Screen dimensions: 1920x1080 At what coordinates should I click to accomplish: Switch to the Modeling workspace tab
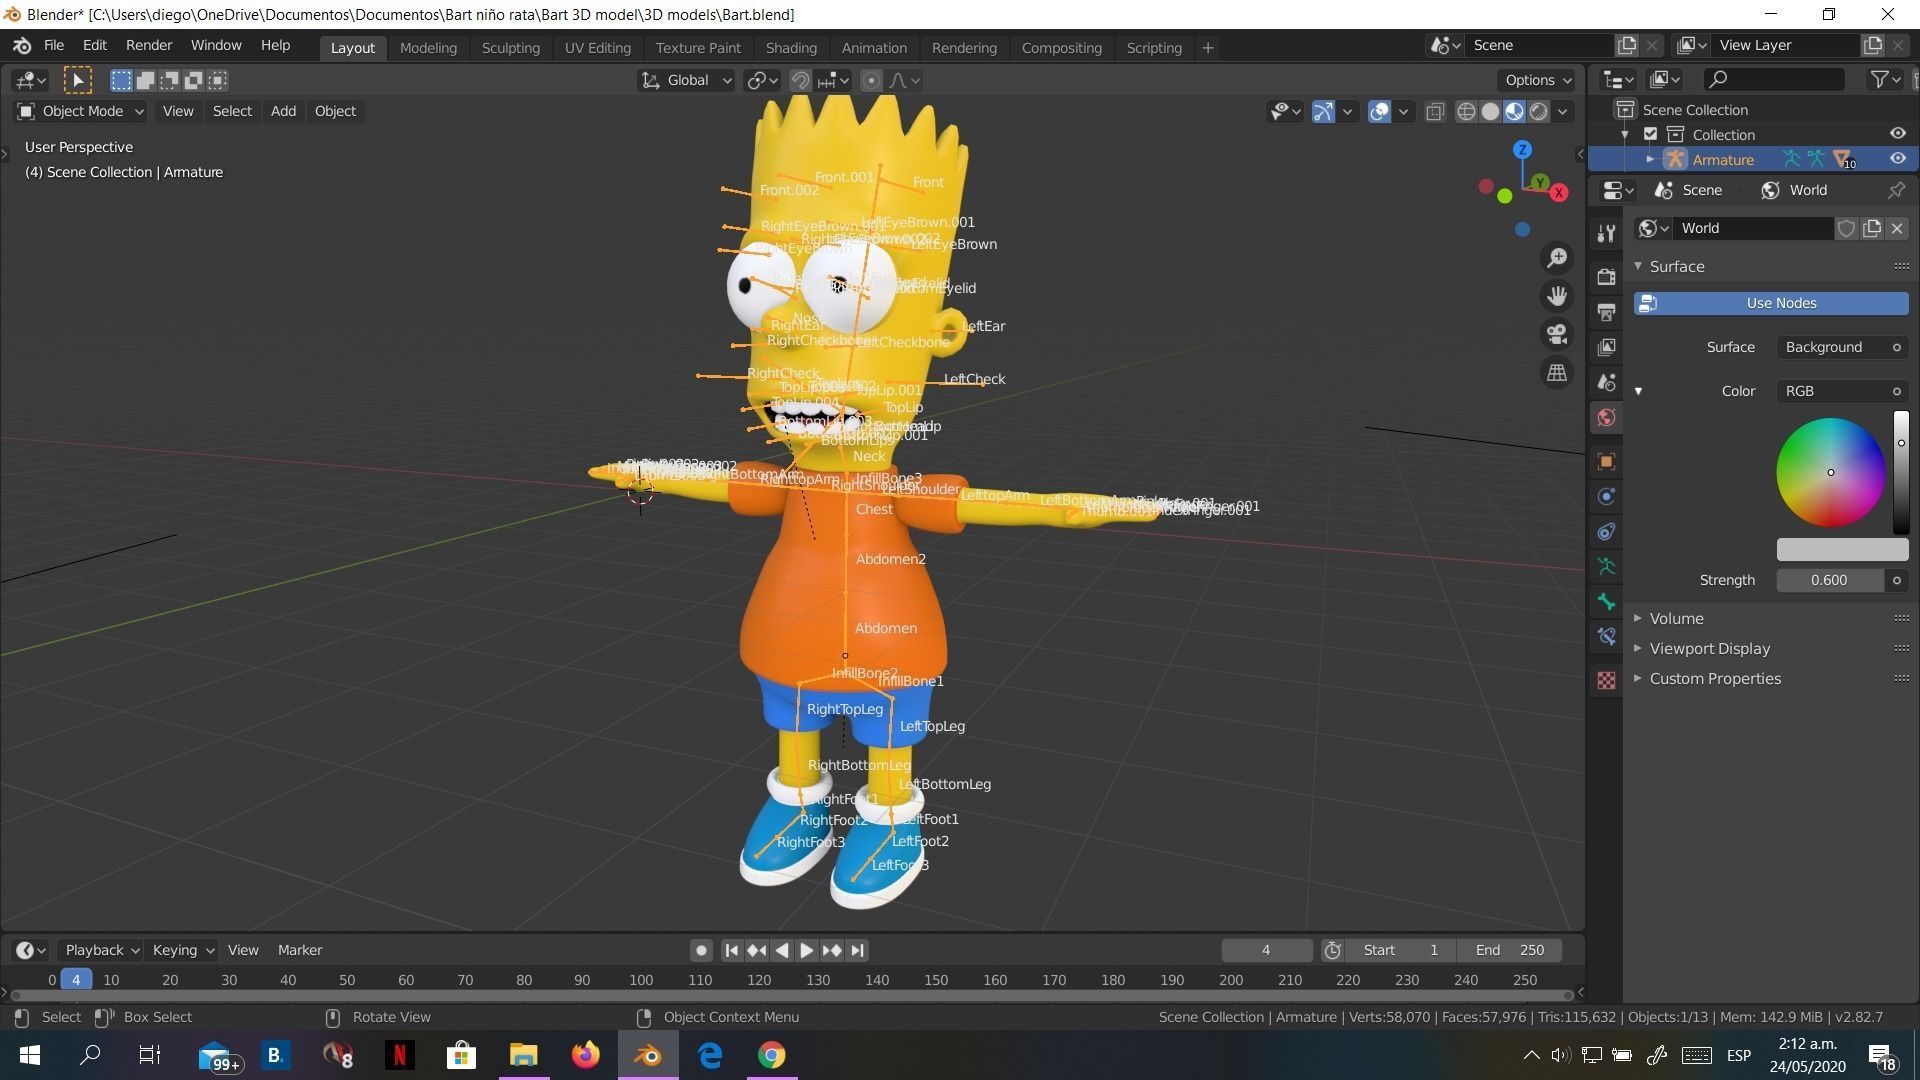click(428, 48)
